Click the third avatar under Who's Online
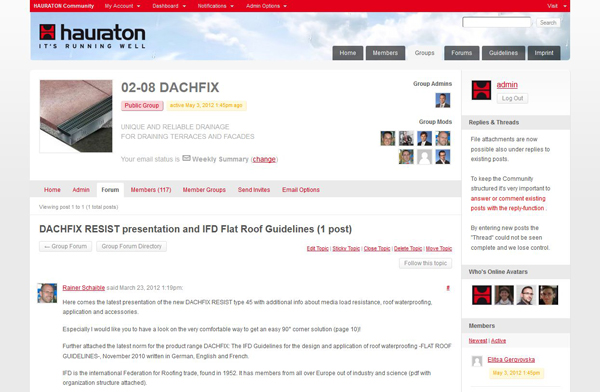Viewport: 600px width, 392px height. (x=526, y=295)
